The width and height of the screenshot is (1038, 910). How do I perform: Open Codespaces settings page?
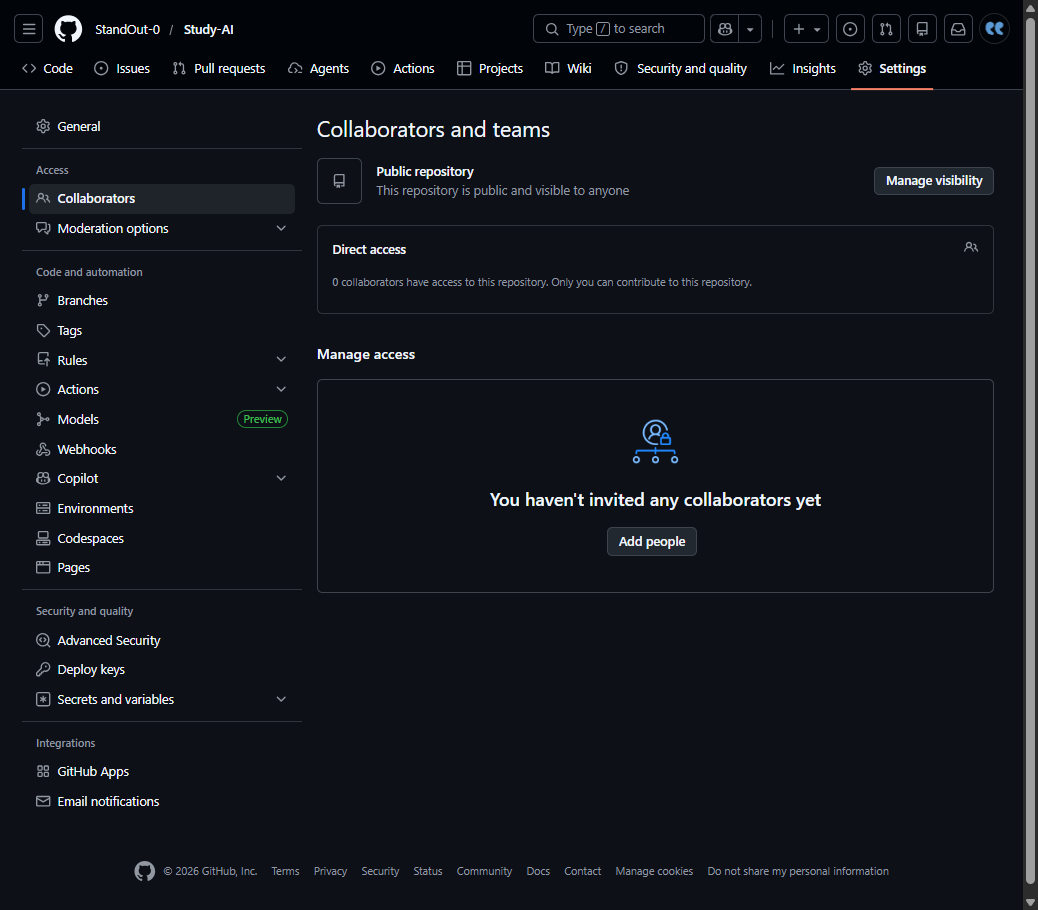[x=162, y=538]
